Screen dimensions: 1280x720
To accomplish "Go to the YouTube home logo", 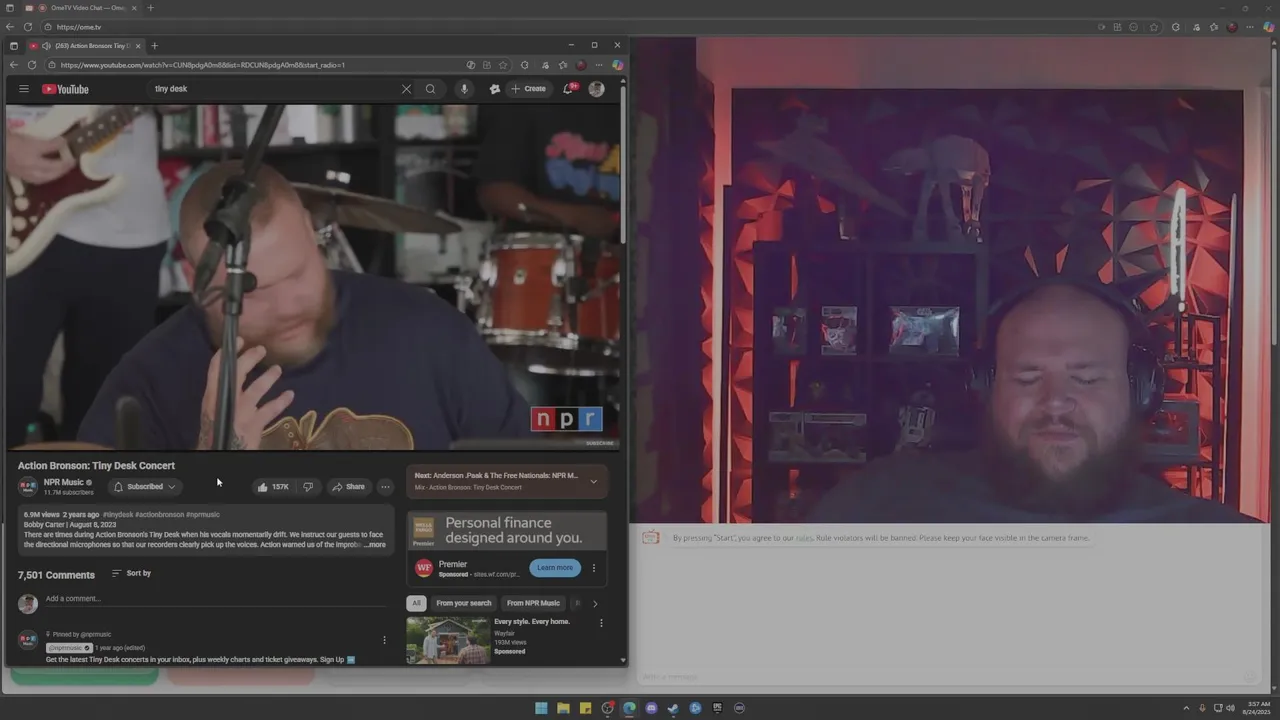I will [65, 89].
